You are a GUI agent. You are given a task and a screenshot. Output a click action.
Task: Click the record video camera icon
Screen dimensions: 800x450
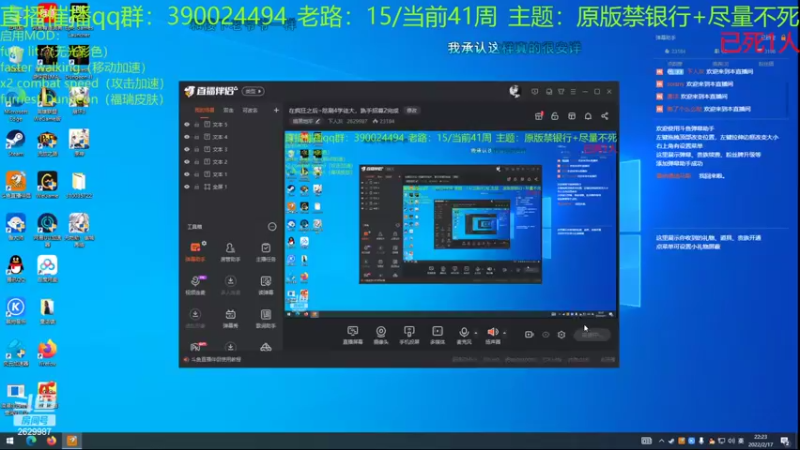tap(529, 335)
